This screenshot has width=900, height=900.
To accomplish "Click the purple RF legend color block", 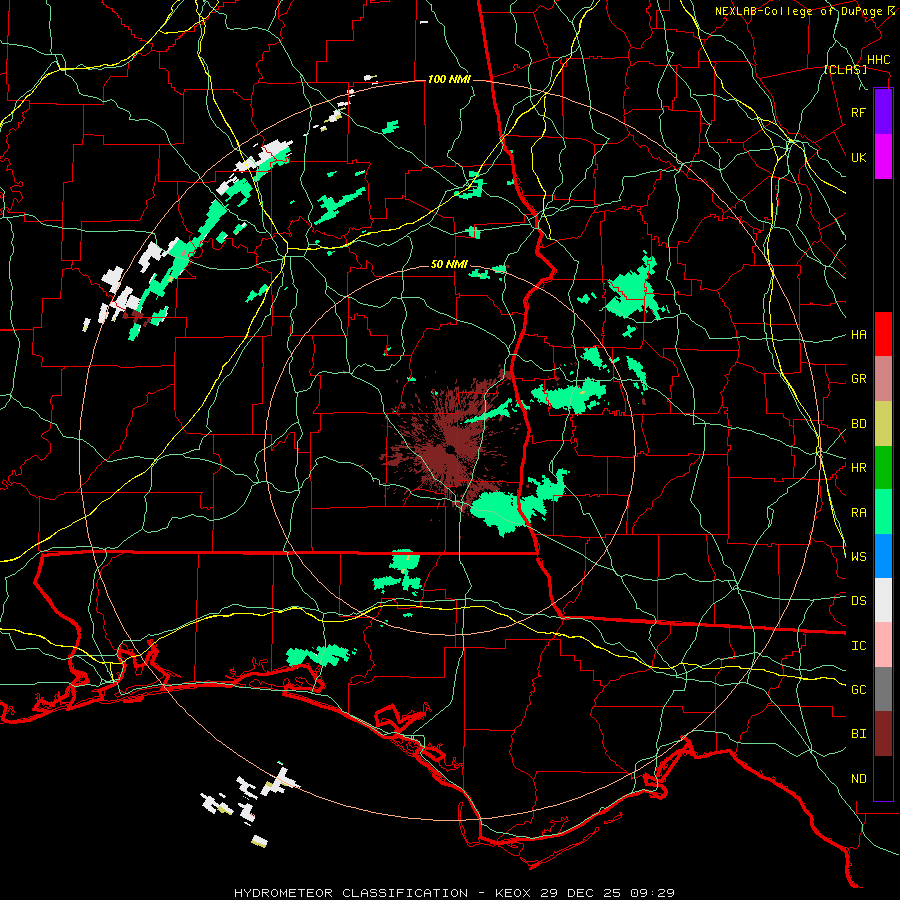I will (883, 112).
